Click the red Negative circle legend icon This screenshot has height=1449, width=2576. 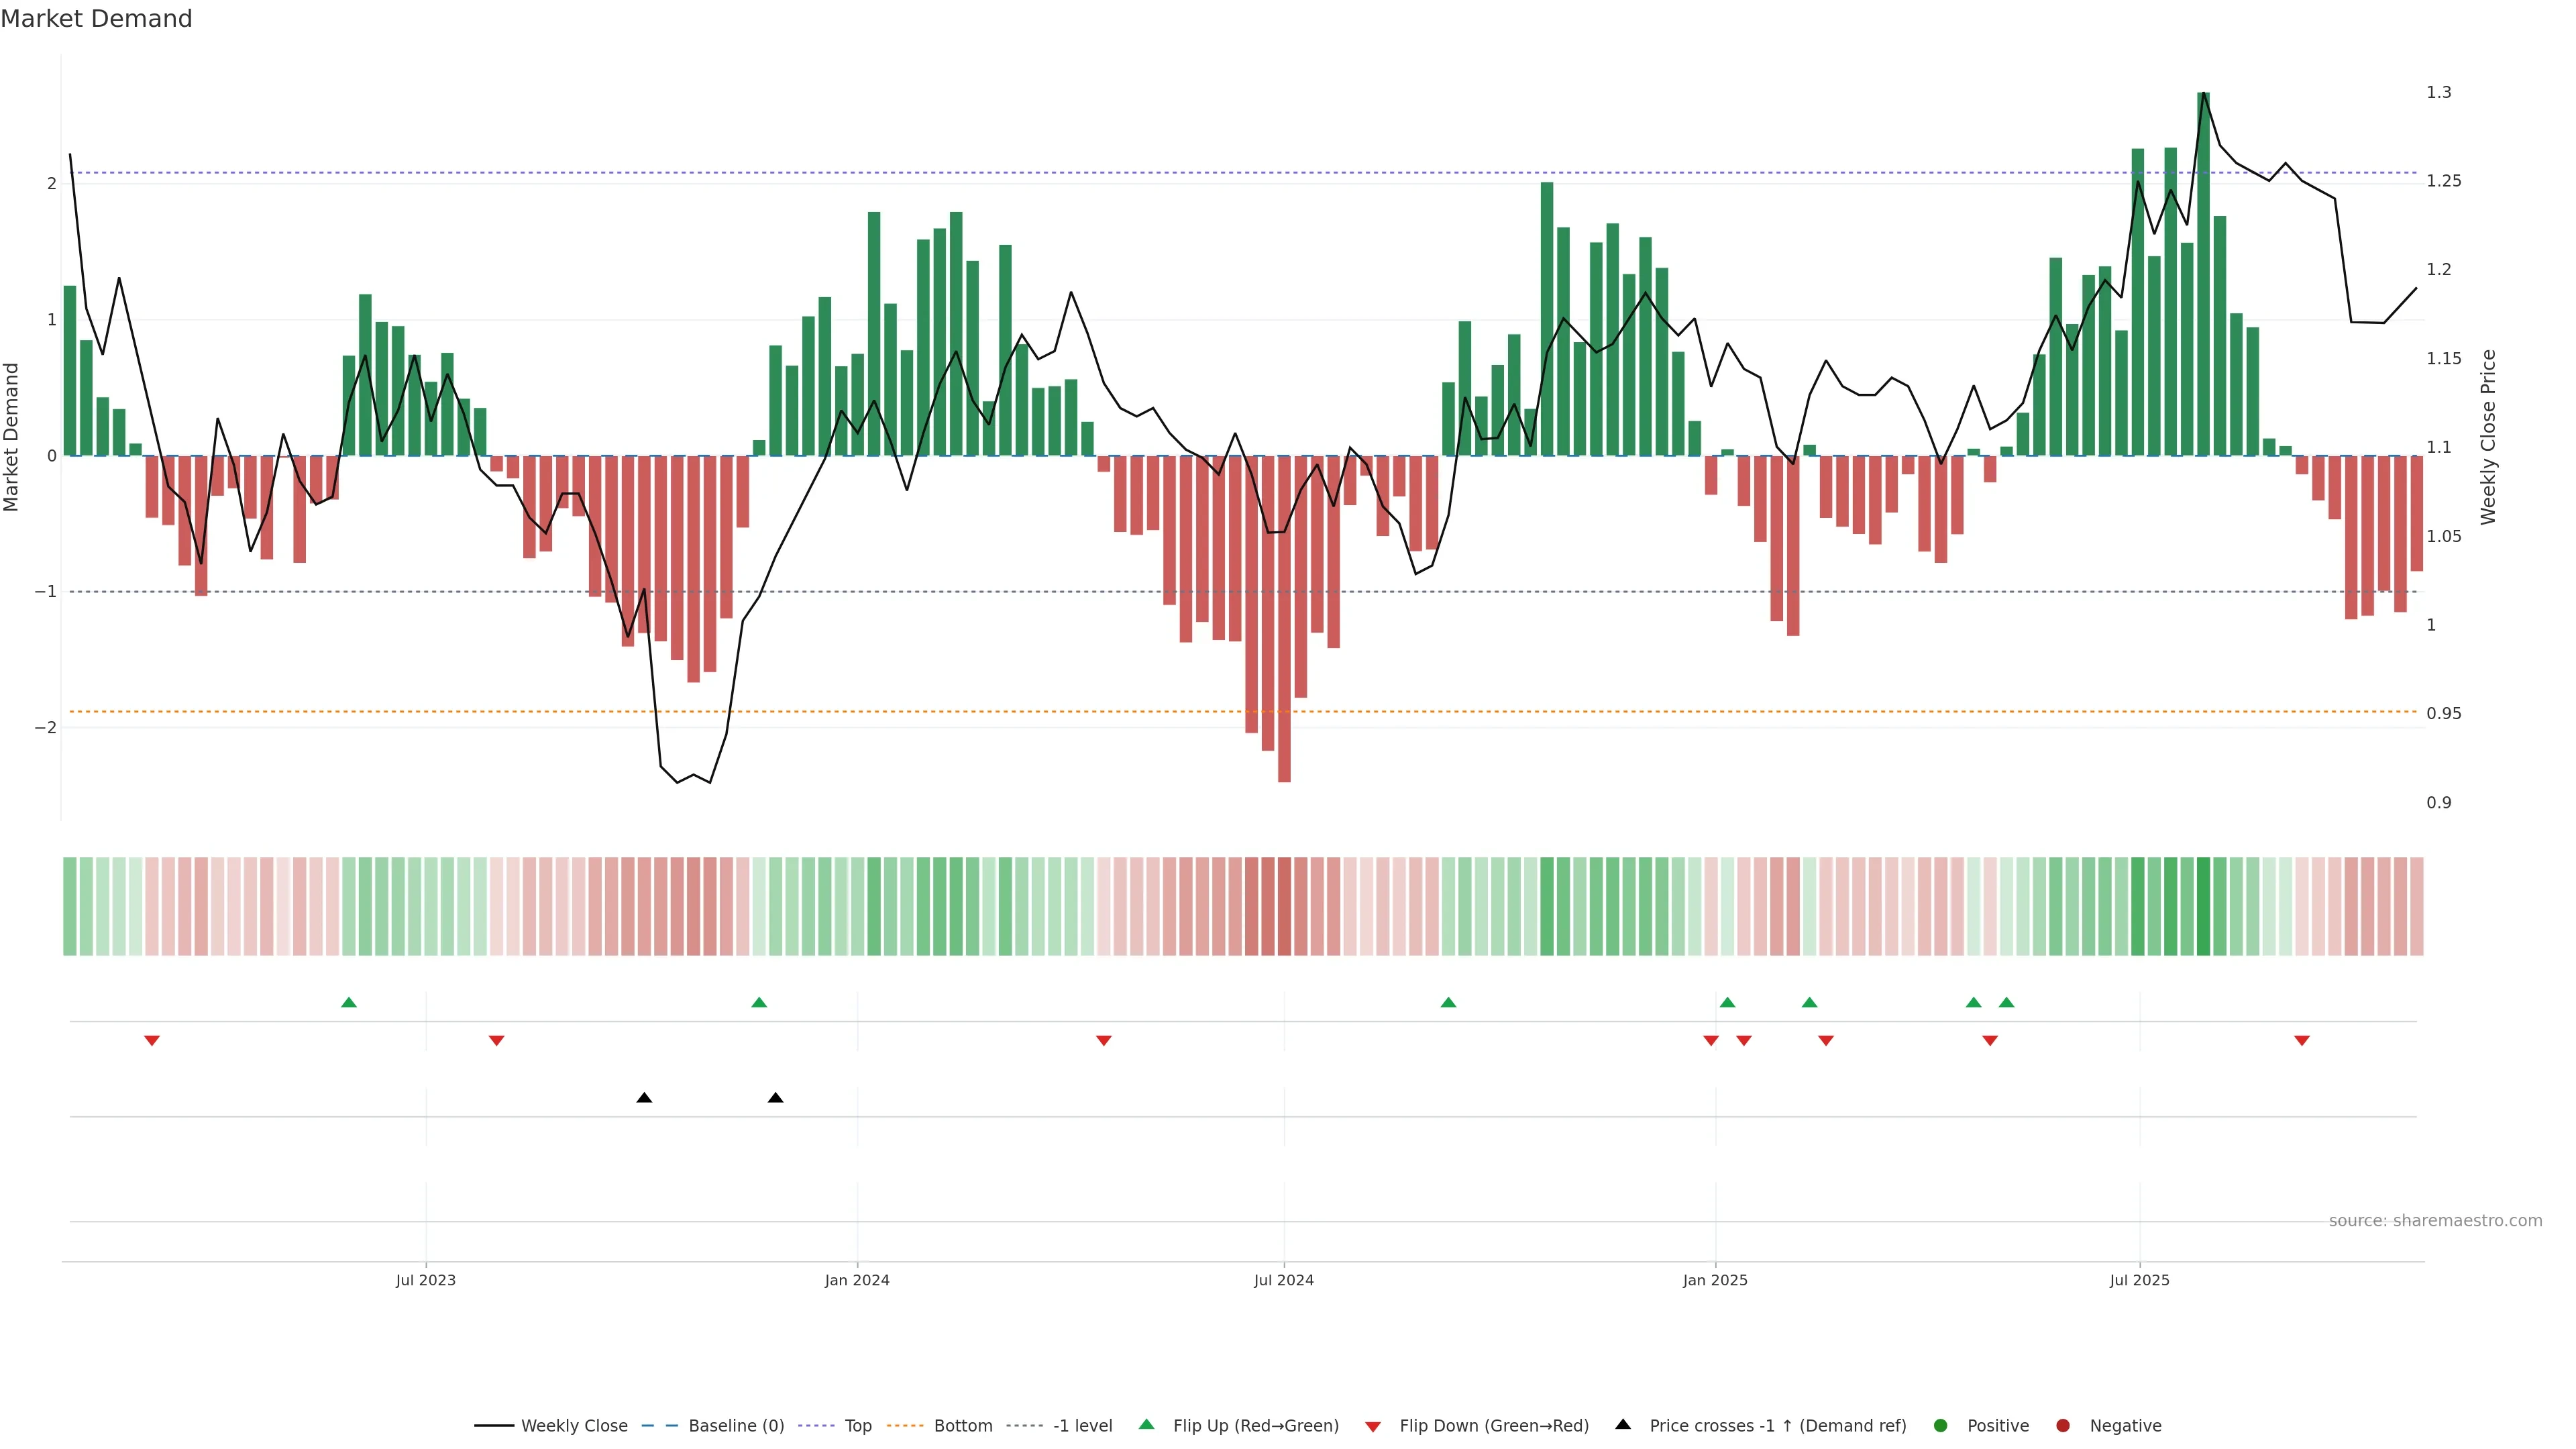(2063, 1425)
